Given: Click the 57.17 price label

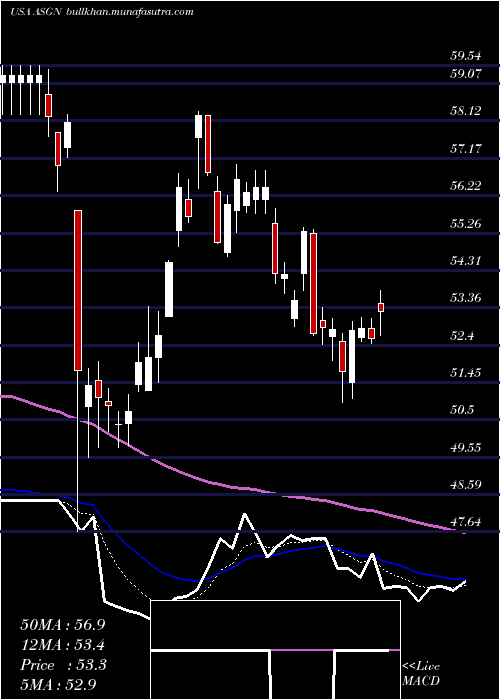Looking at the screenshot, I should pos(466,148).
